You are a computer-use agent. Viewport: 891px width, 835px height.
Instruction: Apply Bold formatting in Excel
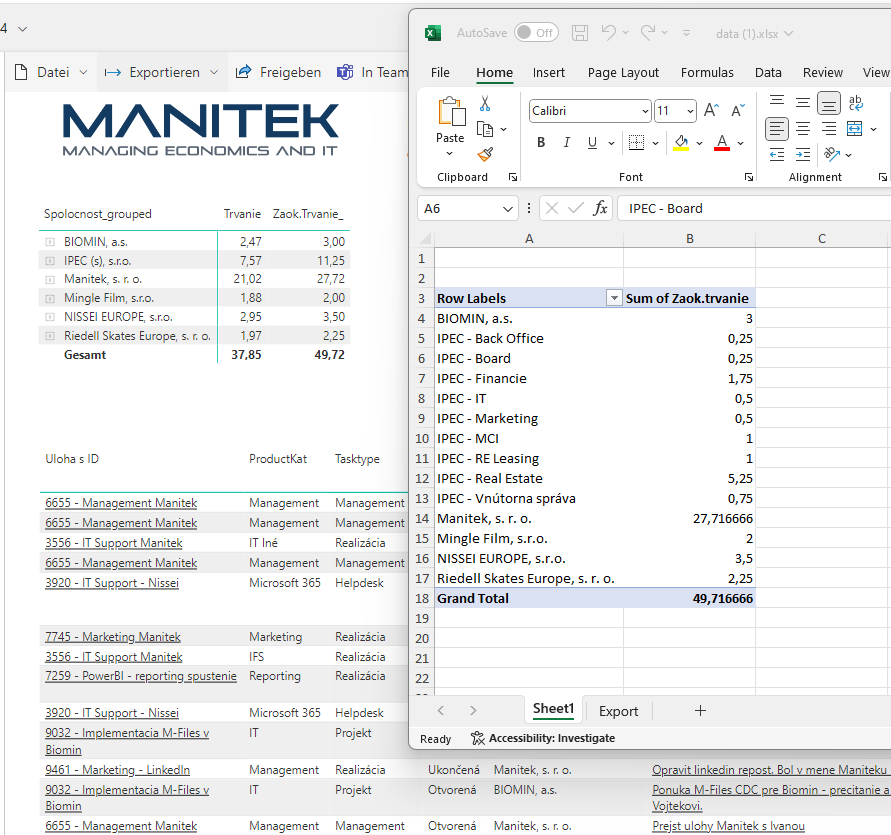(541, 143)
